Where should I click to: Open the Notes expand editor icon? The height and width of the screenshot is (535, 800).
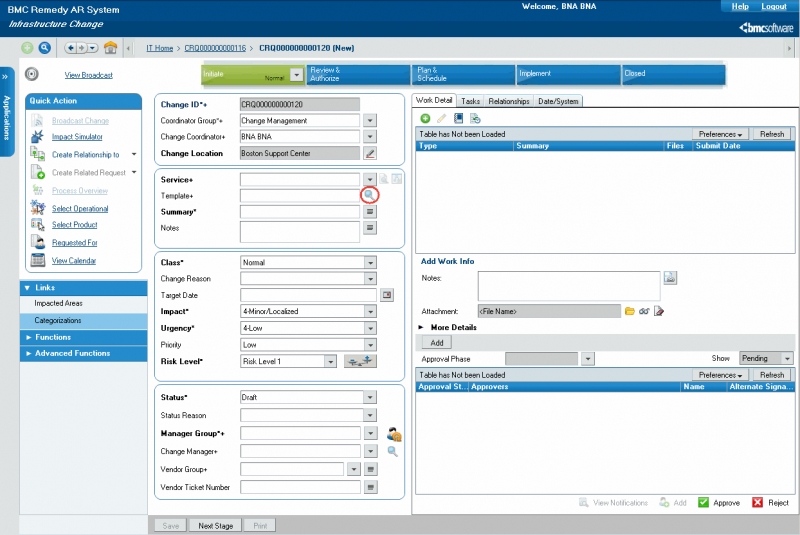[x=370, y=227]
